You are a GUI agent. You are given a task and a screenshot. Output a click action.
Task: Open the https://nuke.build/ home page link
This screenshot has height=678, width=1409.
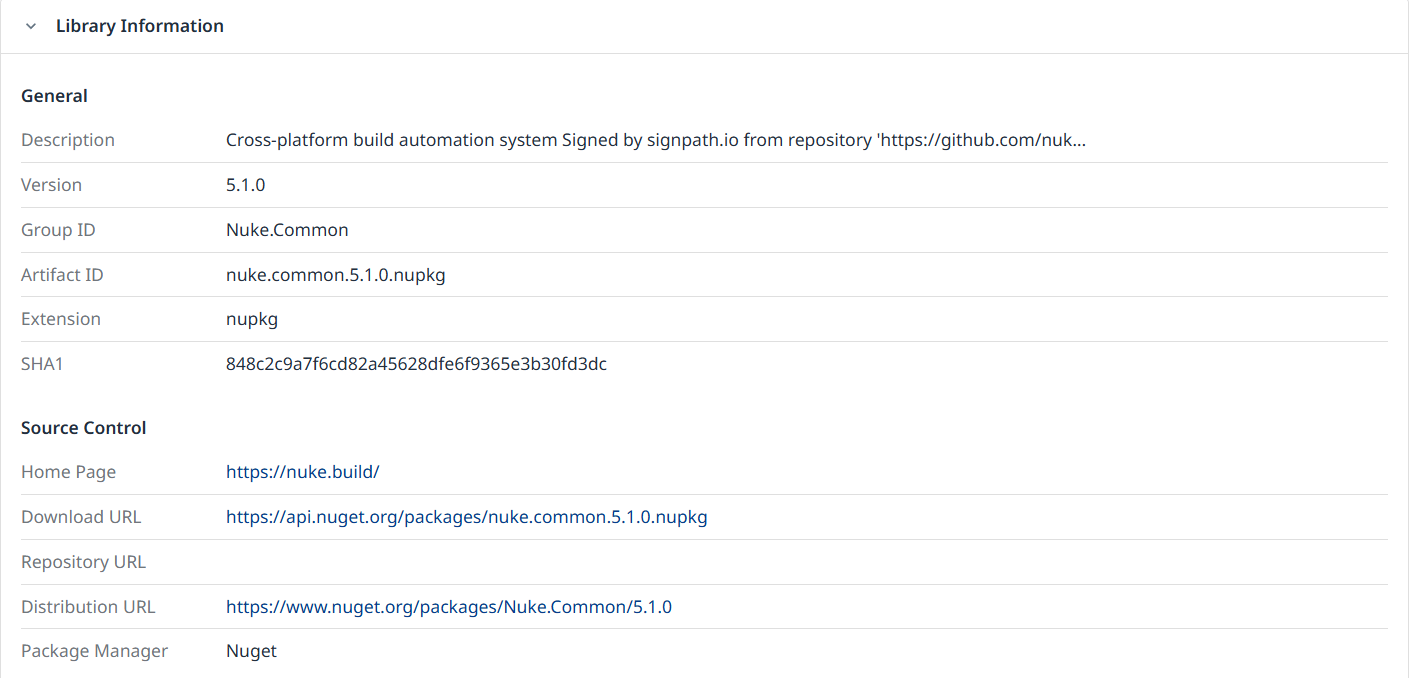point(302,472)
